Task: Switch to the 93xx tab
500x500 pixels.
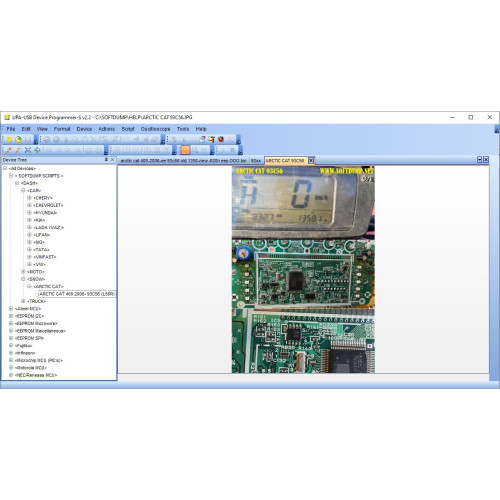Action: pyautogui.click(x=256, y=161)
